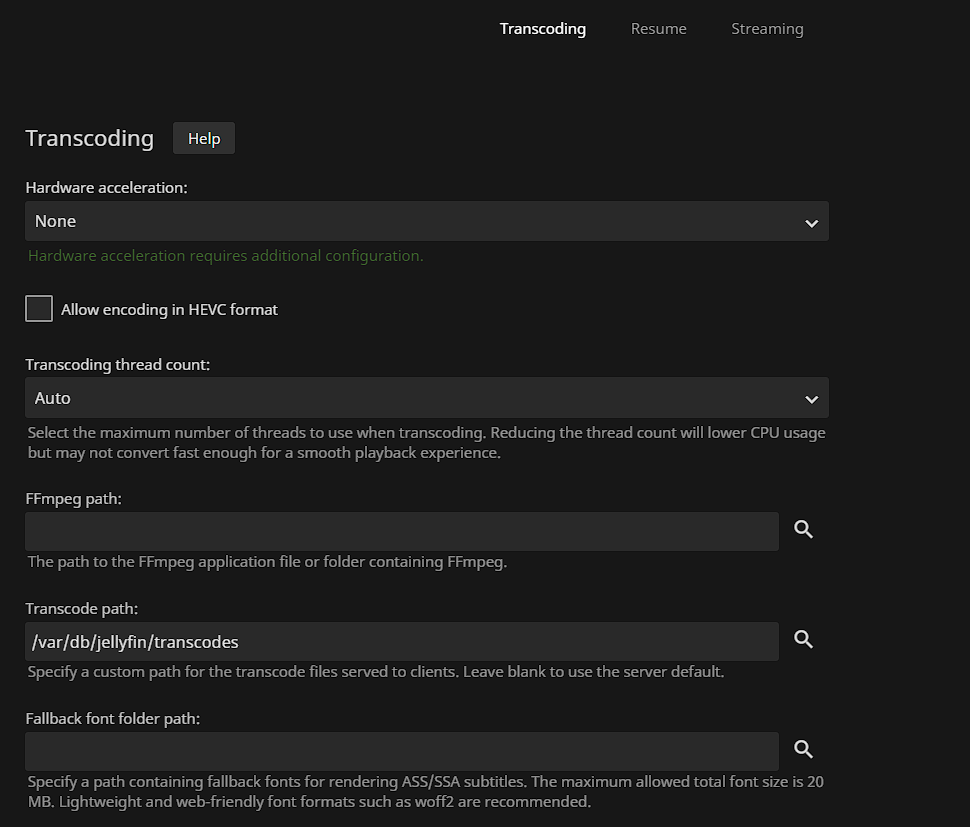The height and width of the screenshot is (827, 970).
Task: Open the Streaming tab
Action: tap(767, 29)
